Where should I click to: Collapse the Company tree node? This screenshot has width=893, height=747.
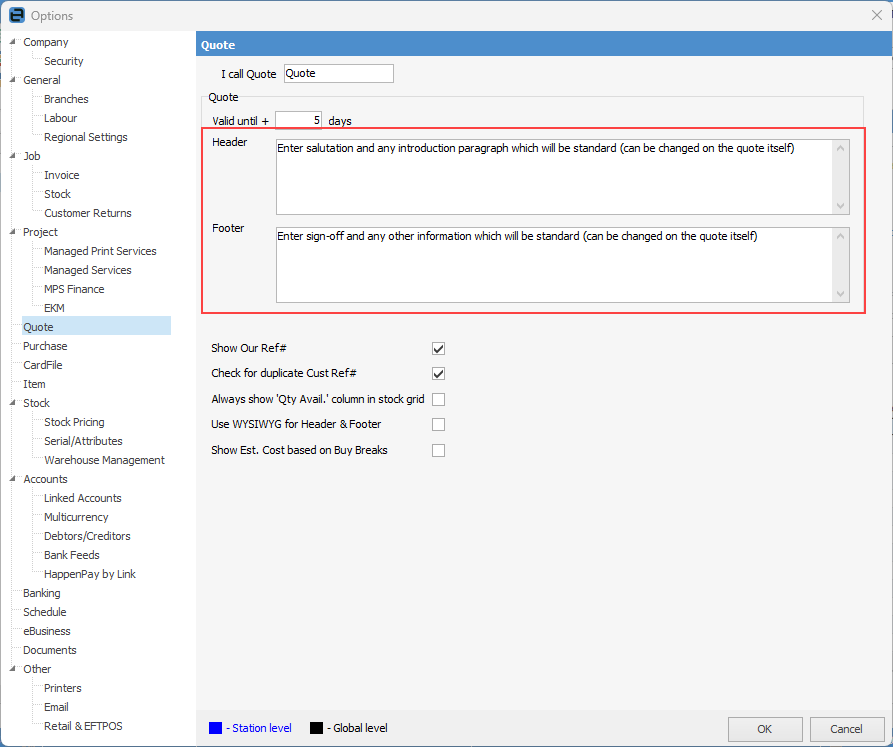(x=13, y=42)
